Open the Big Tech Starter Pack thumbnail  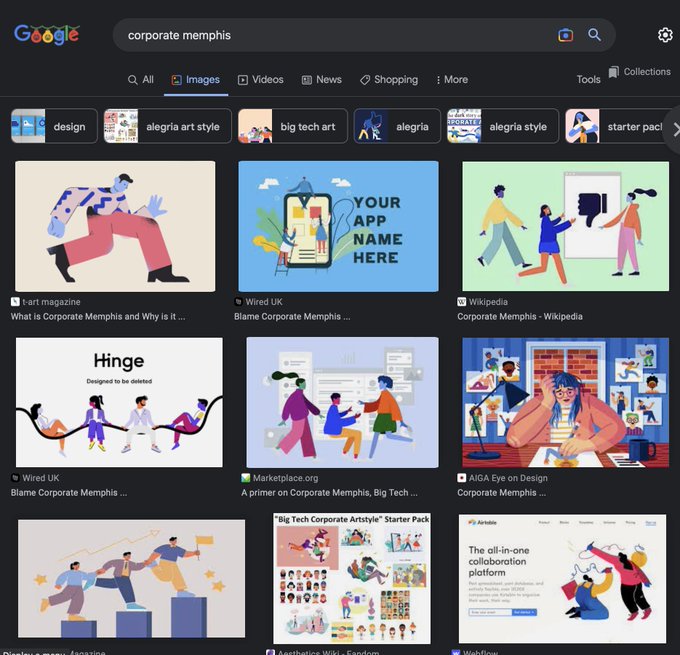click(x=352, y=579)
